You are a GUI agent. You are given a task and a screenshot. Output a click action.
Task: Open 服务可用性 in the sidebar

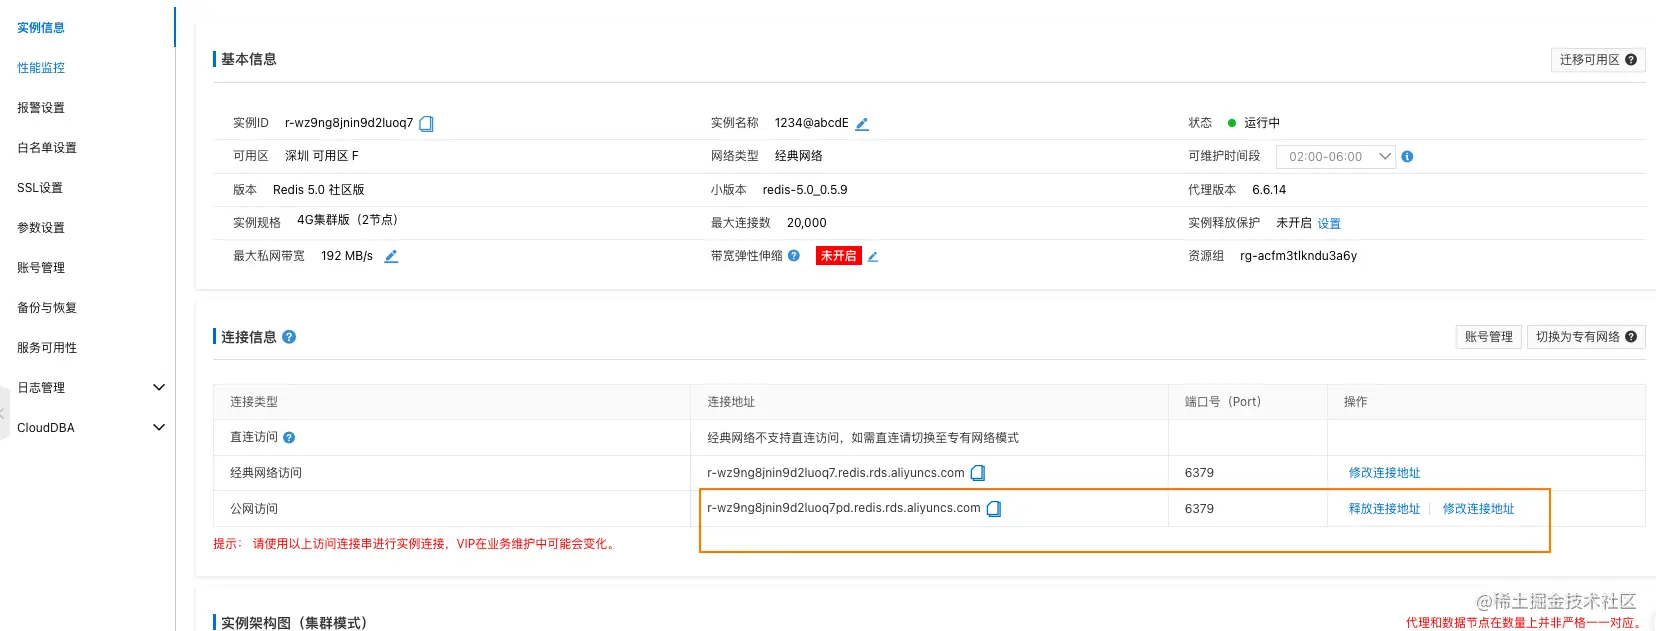pos(47,348)
